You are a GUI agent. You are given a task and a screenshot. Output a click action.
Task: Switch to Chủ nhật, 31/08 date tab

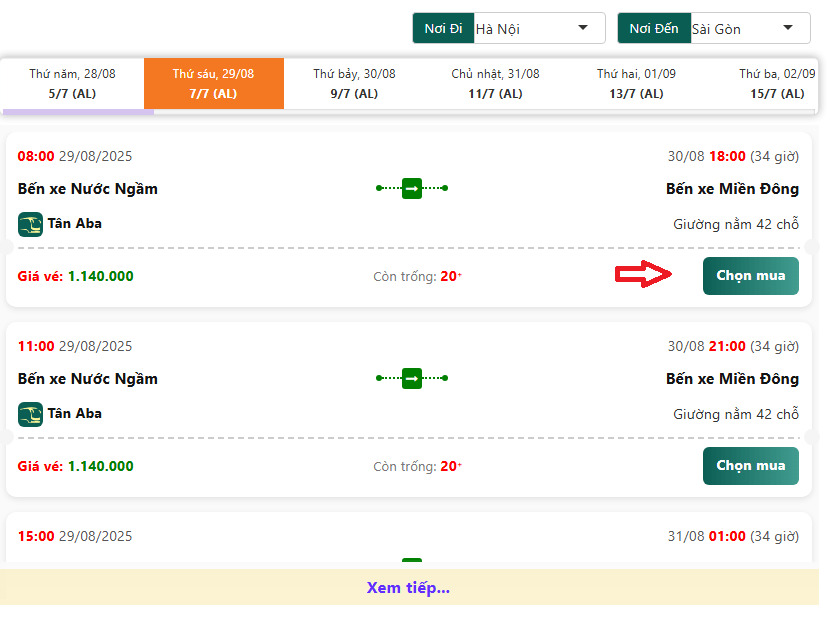[495, 83]
